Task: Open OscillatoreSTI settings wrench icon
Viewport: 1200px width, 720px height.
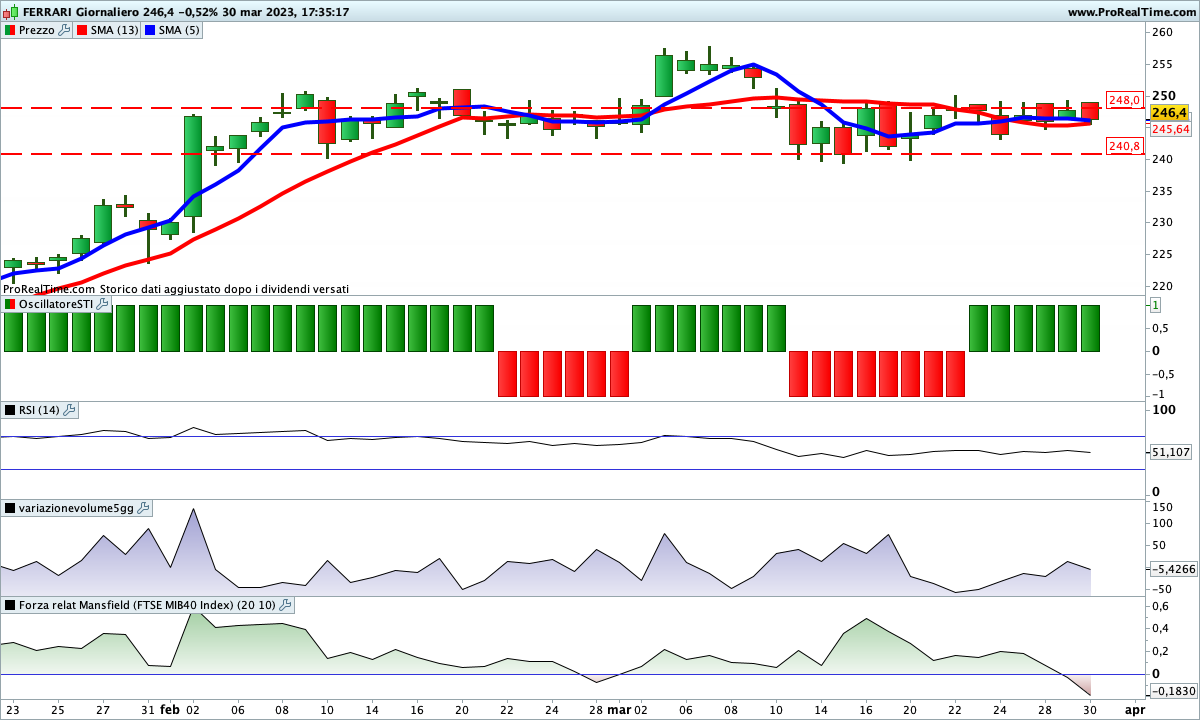Action: coord(102,303)
